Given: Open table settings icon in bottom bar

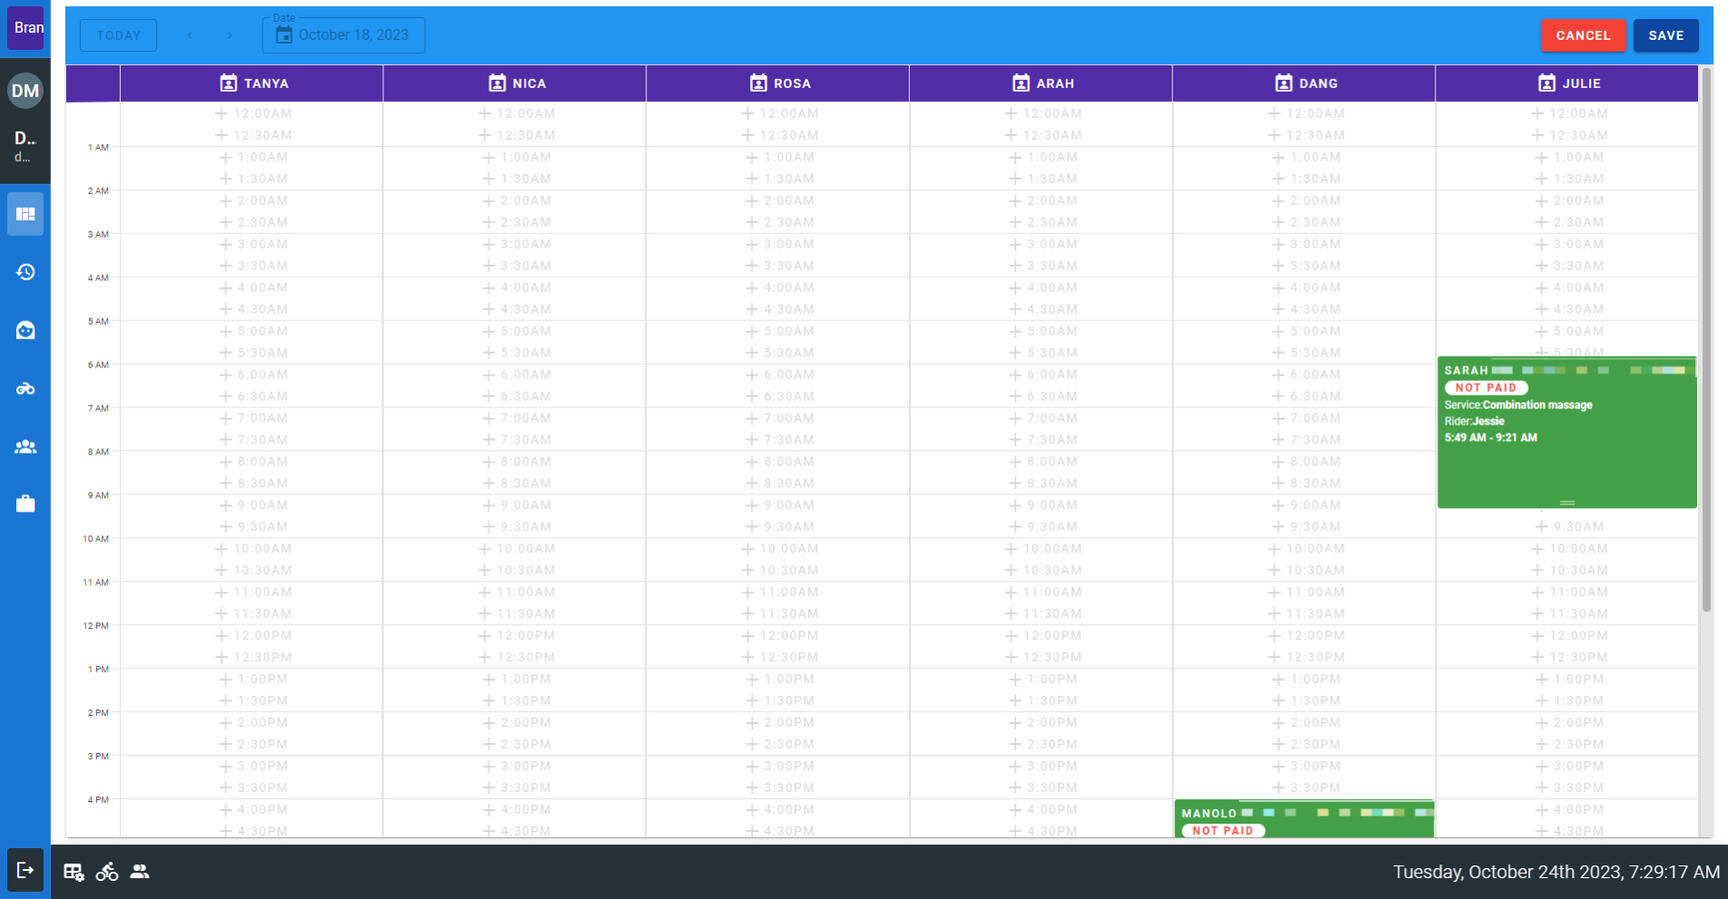Looking at the screenshot, I should click(x=73, y=872).
